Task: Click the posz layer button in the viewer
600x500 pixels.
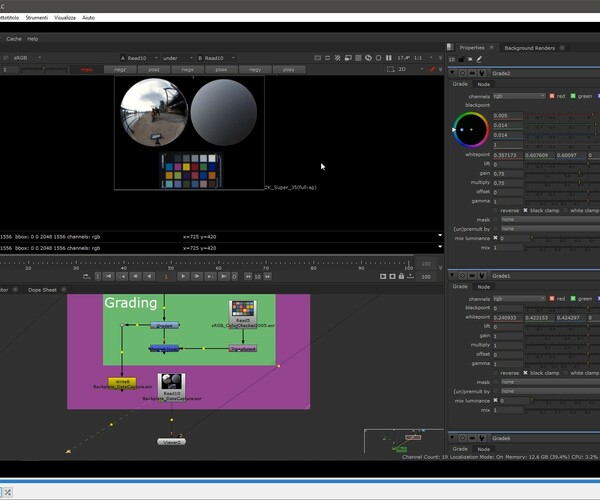Action: point(154,70)
